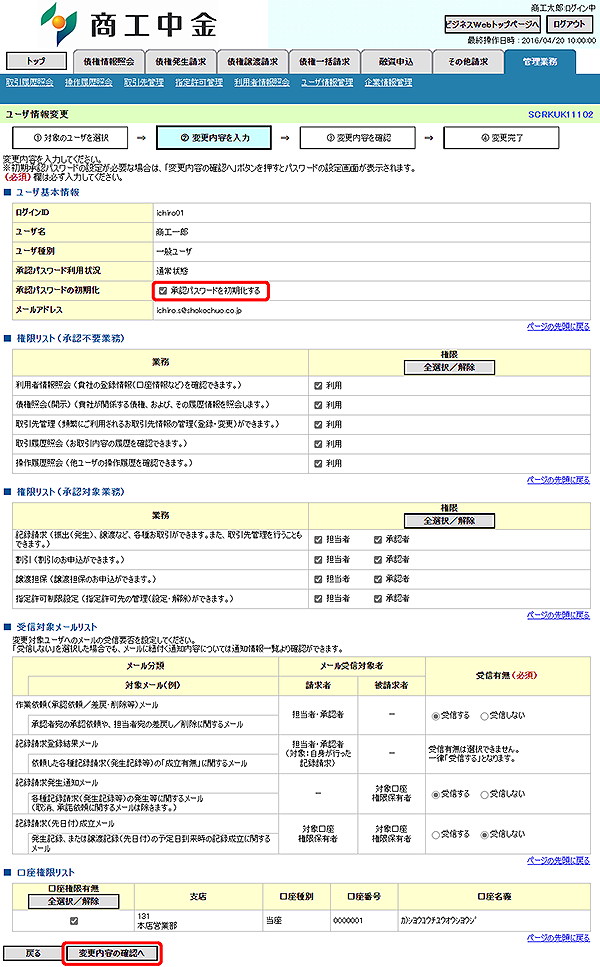Click ページの先頭に戻る under ユーザ基本情報
The height and width of the screenshot is (967, 600).
pos(558,326)
